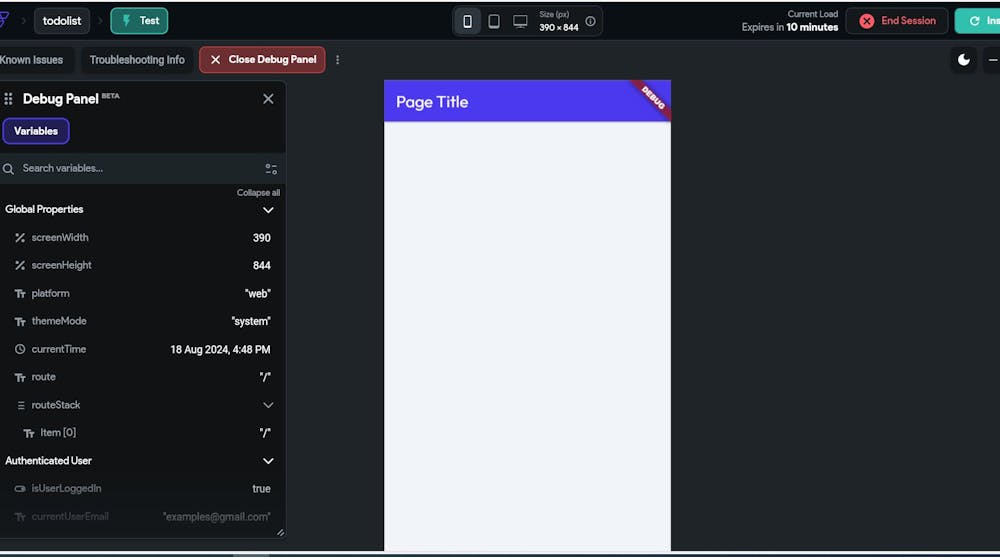Collapse the routeStack list

tap(268, 405)
